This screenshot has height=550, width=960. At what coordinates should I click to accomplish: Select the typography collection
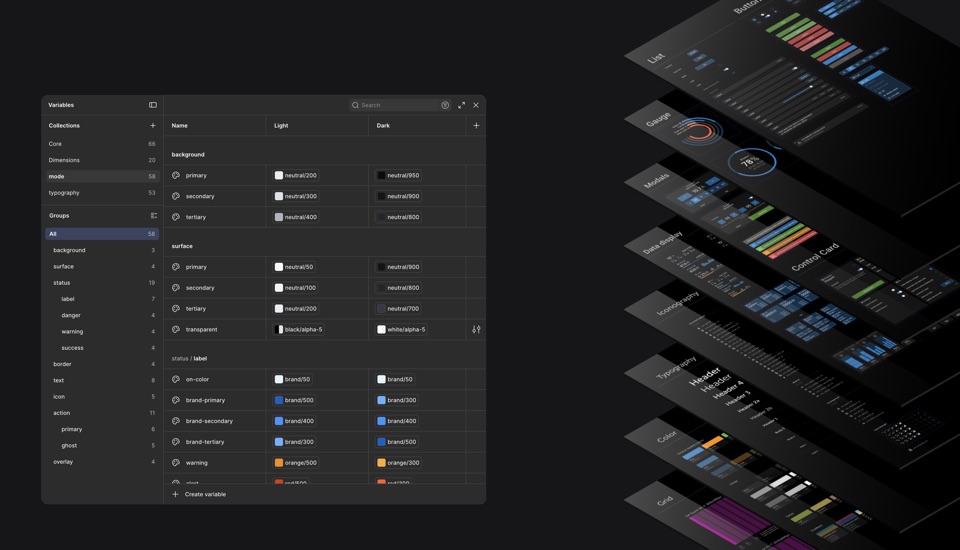tap(102, 193)
